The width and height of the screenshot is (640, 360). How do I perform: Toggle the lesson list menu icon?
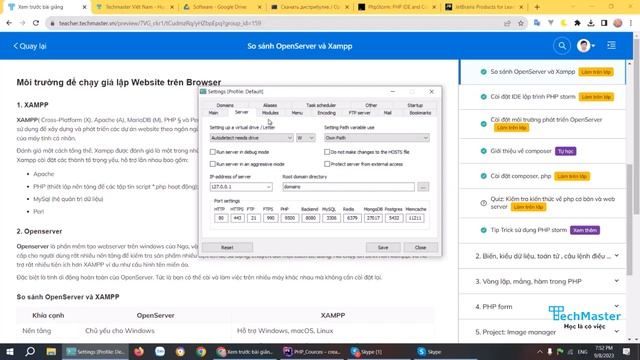click(x=611, y=45)
